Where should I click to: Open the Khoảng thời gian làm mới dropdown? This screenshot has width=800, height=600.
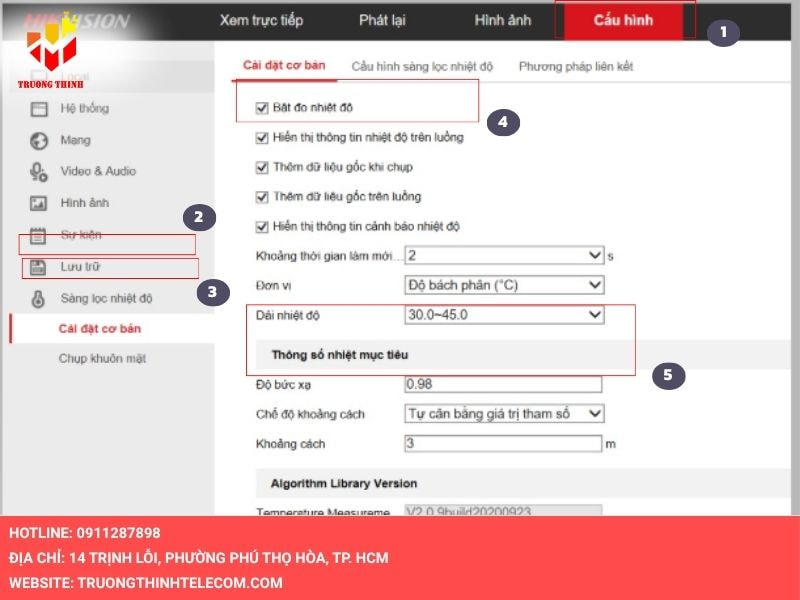click(504, 255)
